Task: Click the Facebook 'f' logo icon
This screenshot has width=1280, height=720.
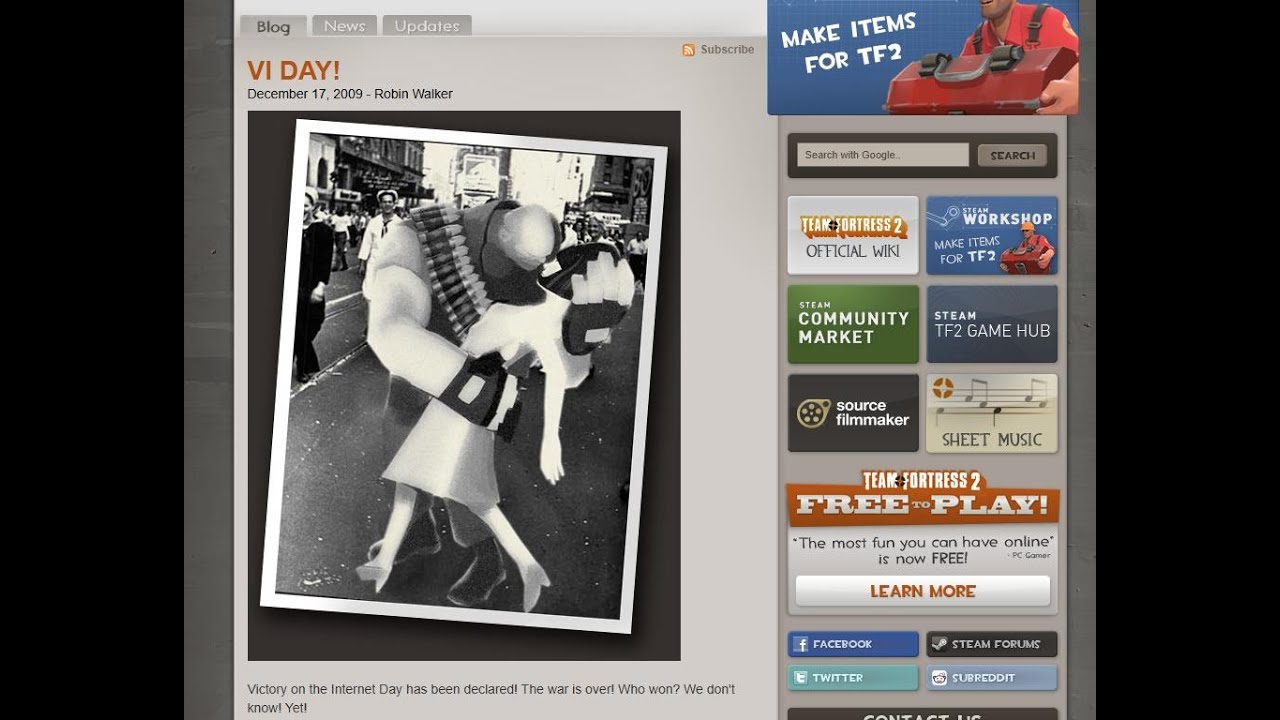Action: [800, 644]
